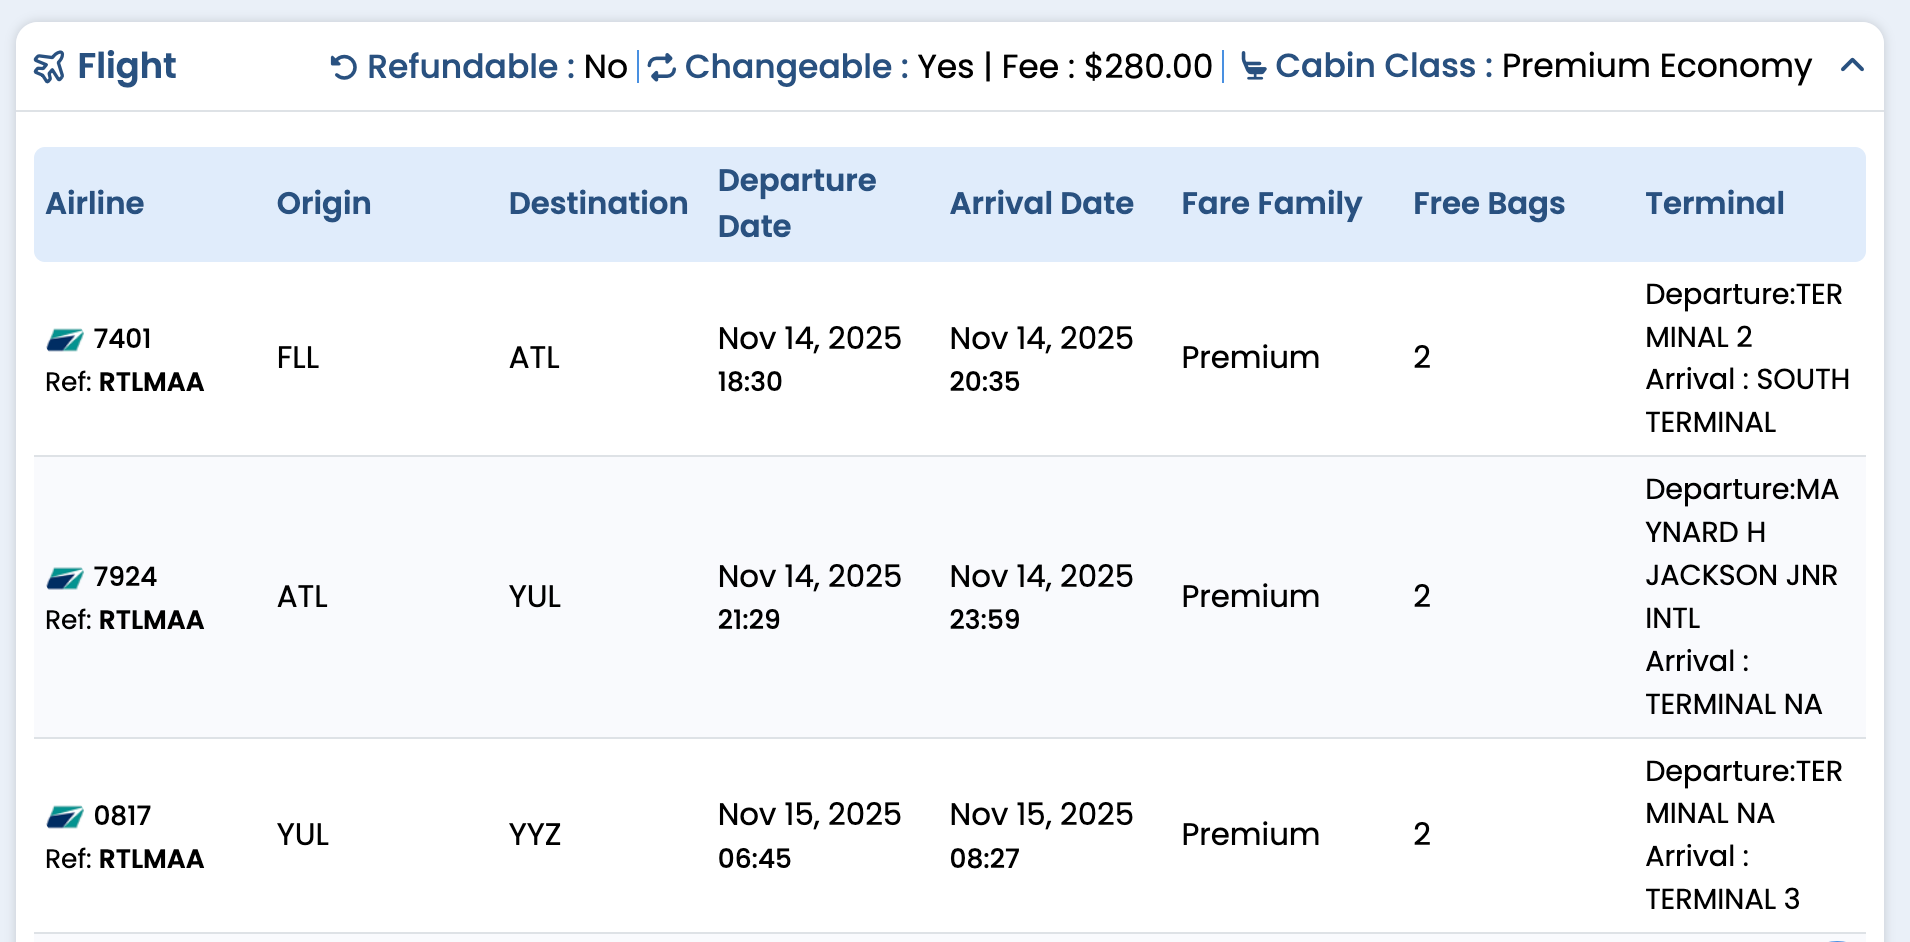
Task: Click airline logo beside flight 0817
Action: tap(65, 817)
